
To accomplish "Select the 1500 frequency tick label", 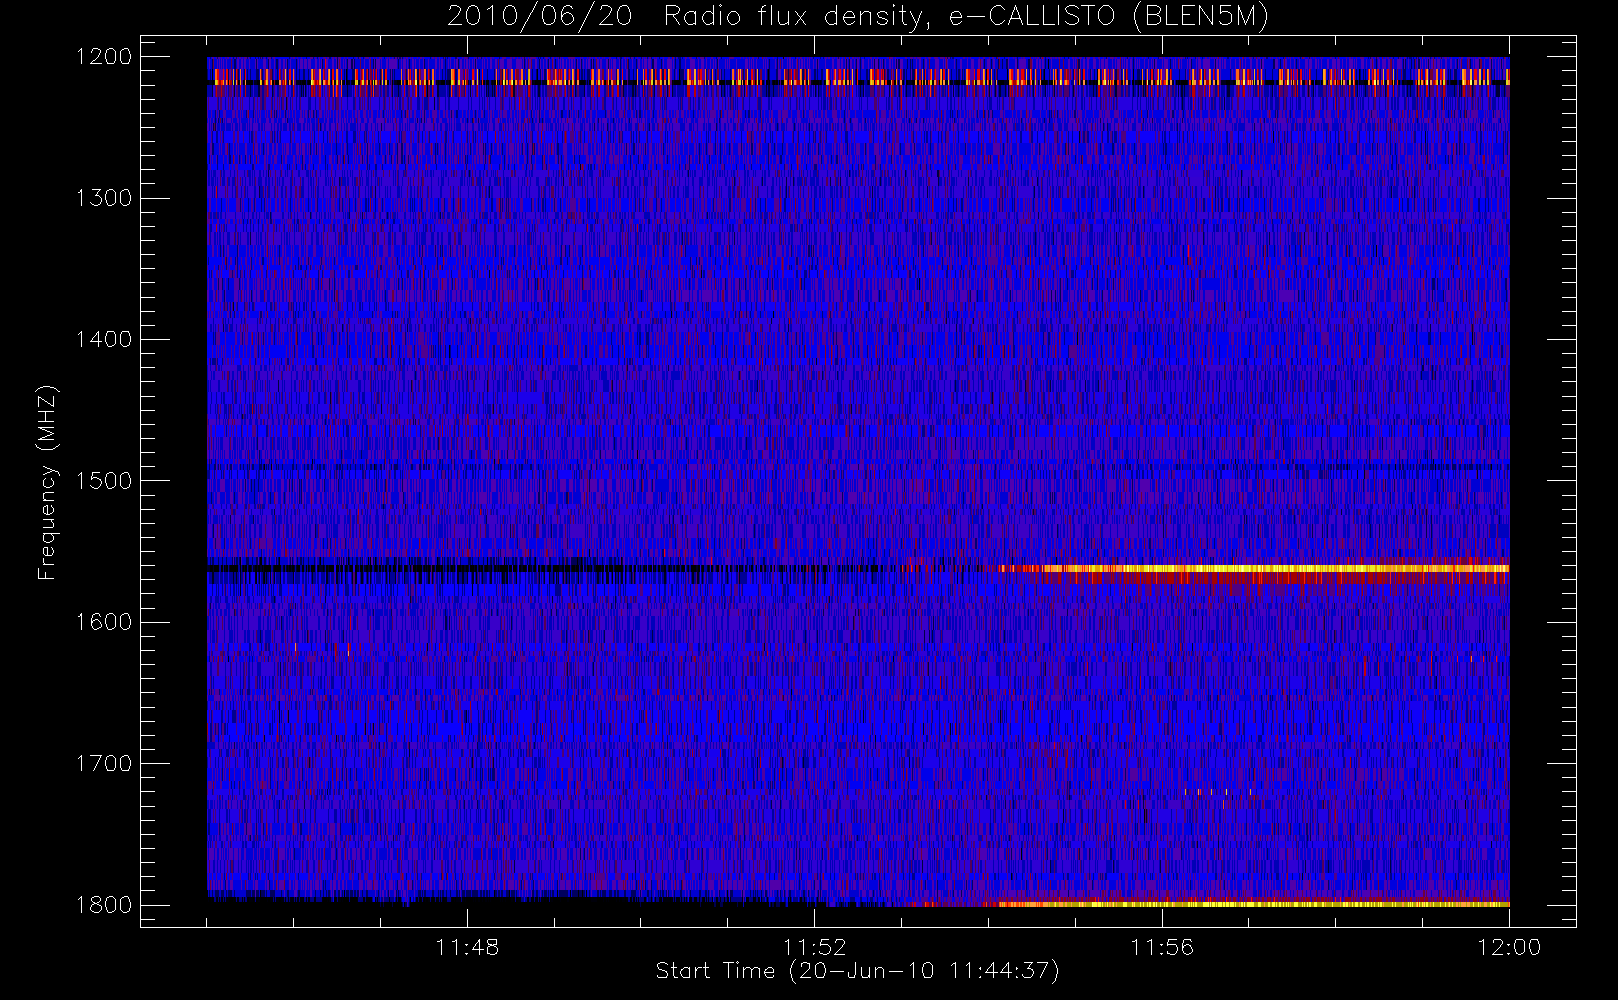I will point(104,481).
